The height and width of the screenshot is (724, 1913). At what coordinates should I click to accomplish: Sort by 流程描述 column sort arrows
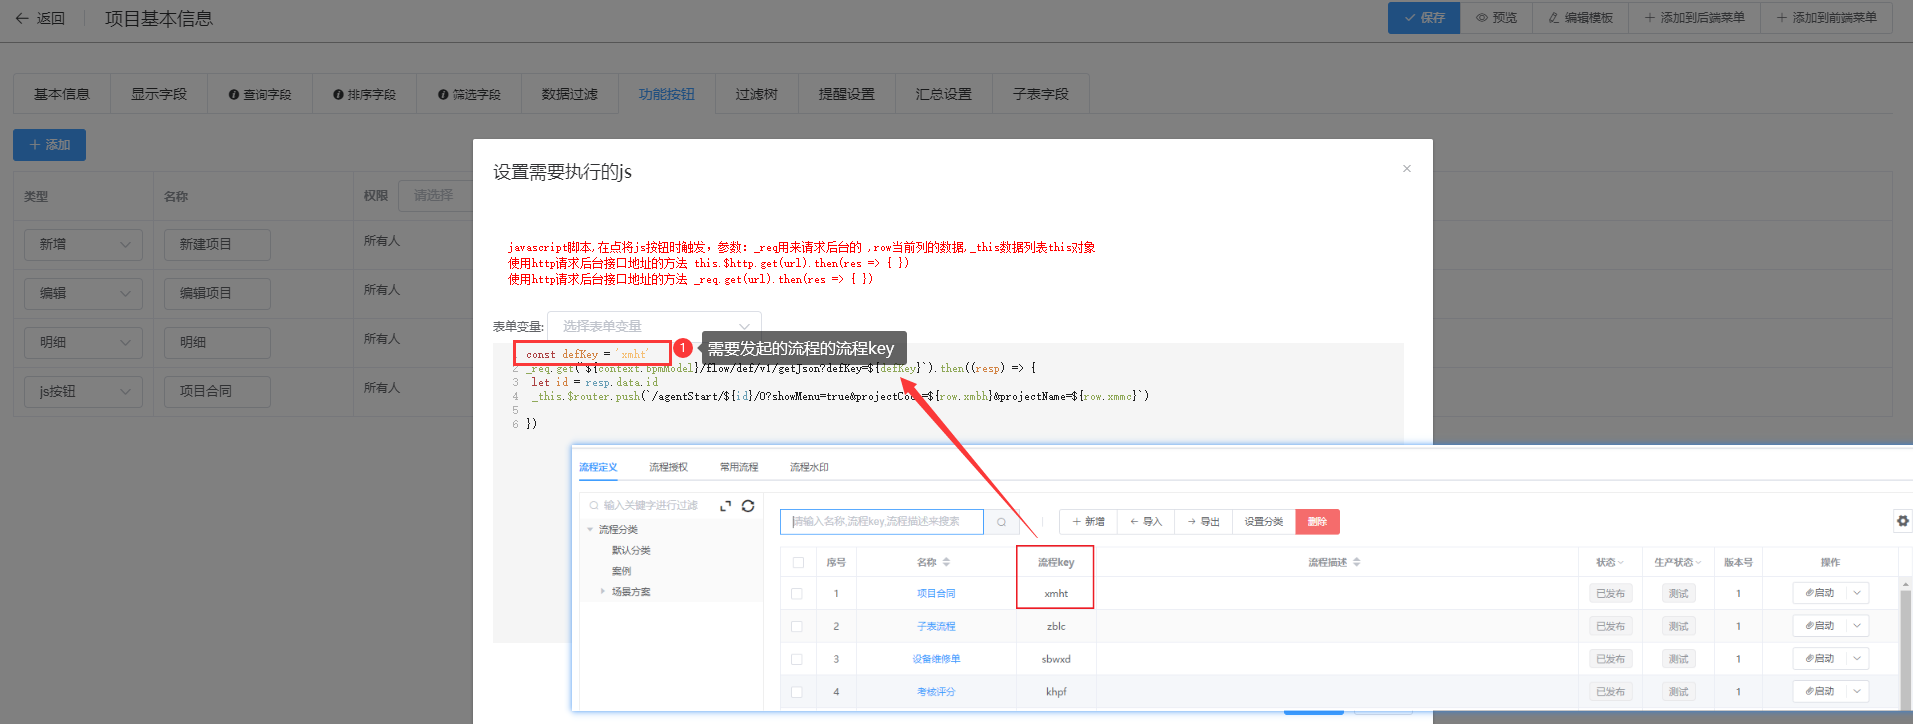coord(1357,563)
